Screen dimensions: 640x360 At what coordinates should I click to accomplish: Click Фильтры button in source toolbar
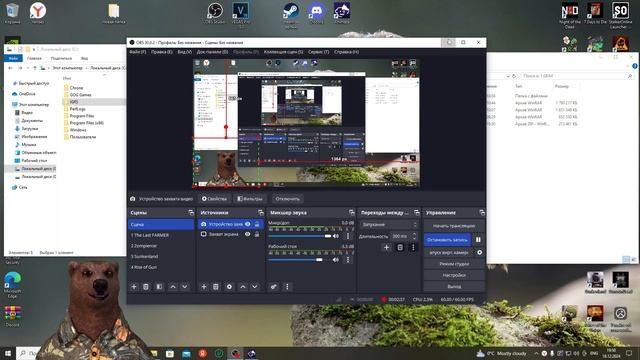(249, 199)
